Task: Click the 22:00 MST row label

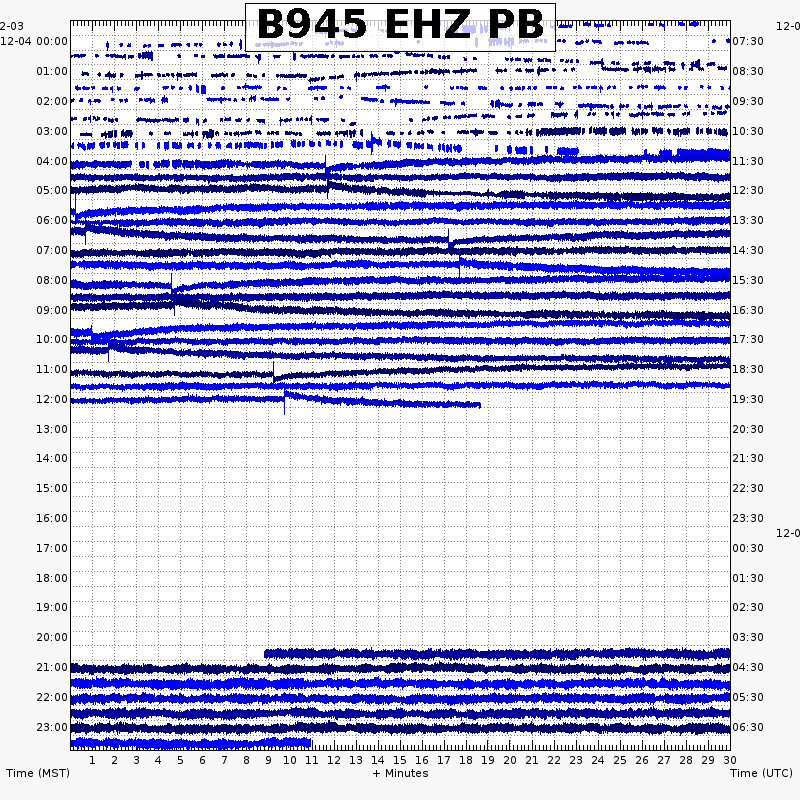Action: (x=52, y=697)
